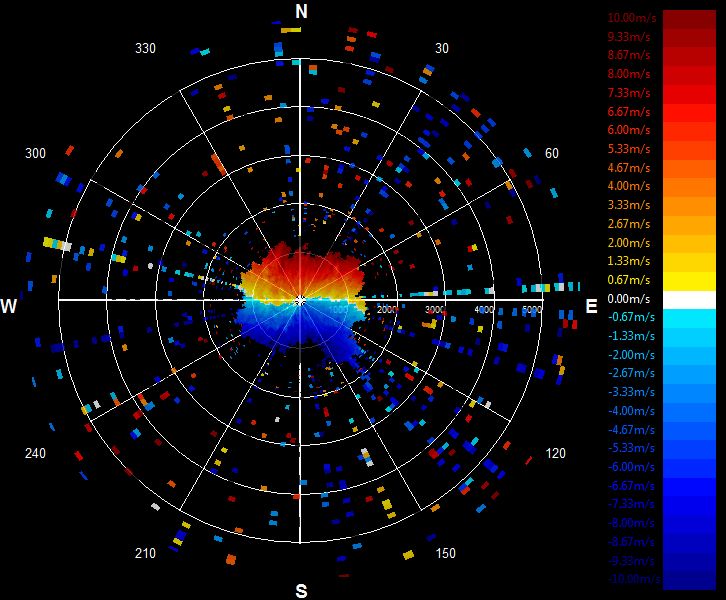The image size is (726, 600).
Task: Click the W compass label
Action: 9,306
